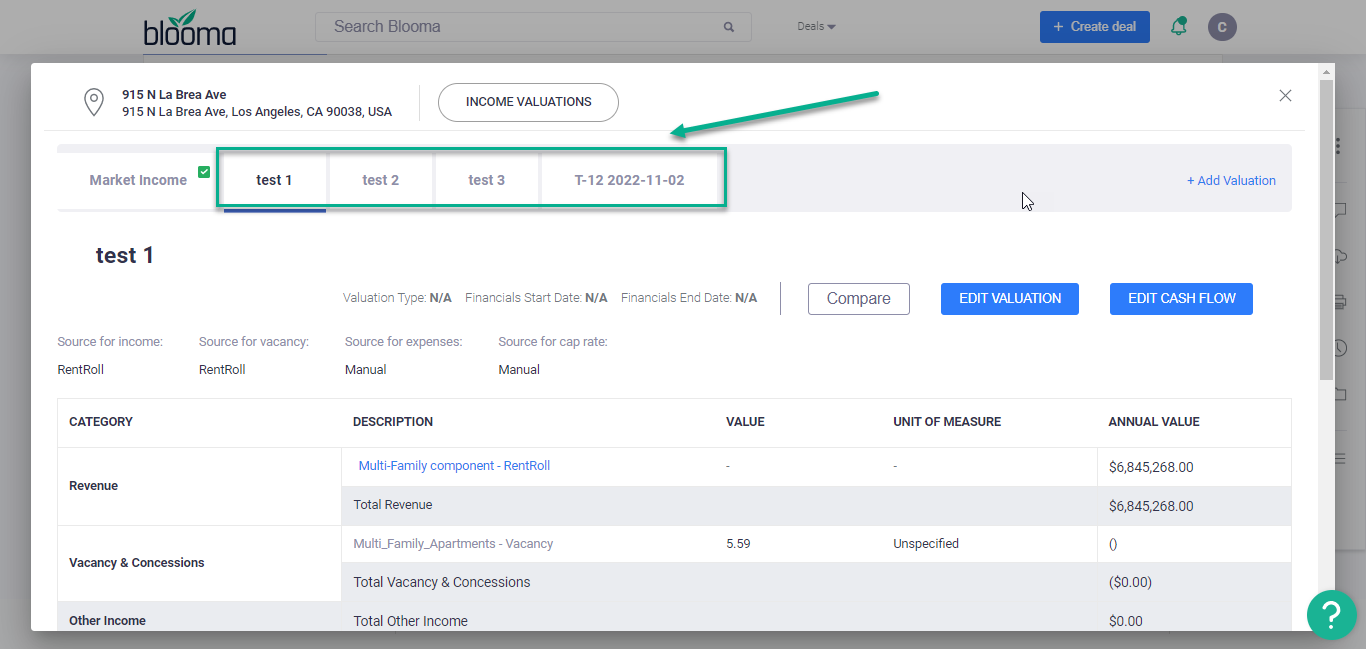Click the Edit Valuation button
Image resolution: width=1366 pixels, height=649 pixels.
click(1010, 299)
